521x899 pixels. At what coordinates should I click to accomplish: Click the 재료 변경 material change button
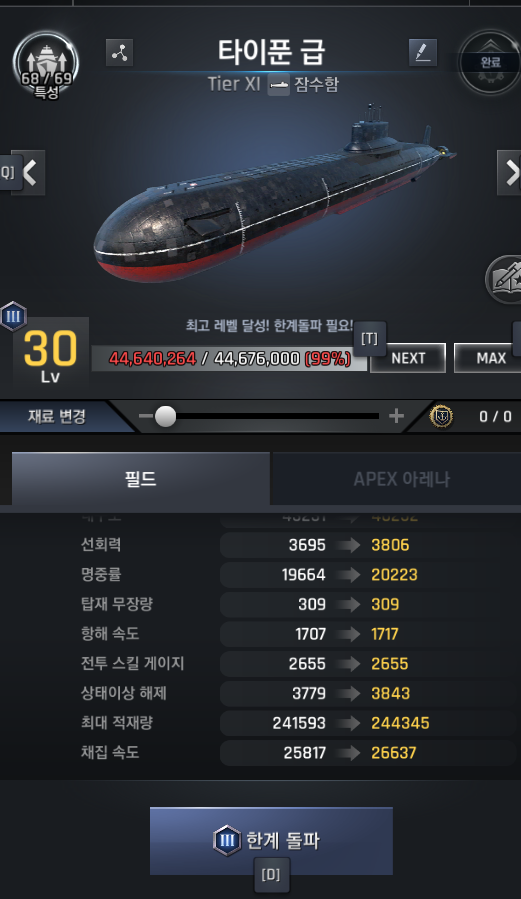click(x=57, y=416)
